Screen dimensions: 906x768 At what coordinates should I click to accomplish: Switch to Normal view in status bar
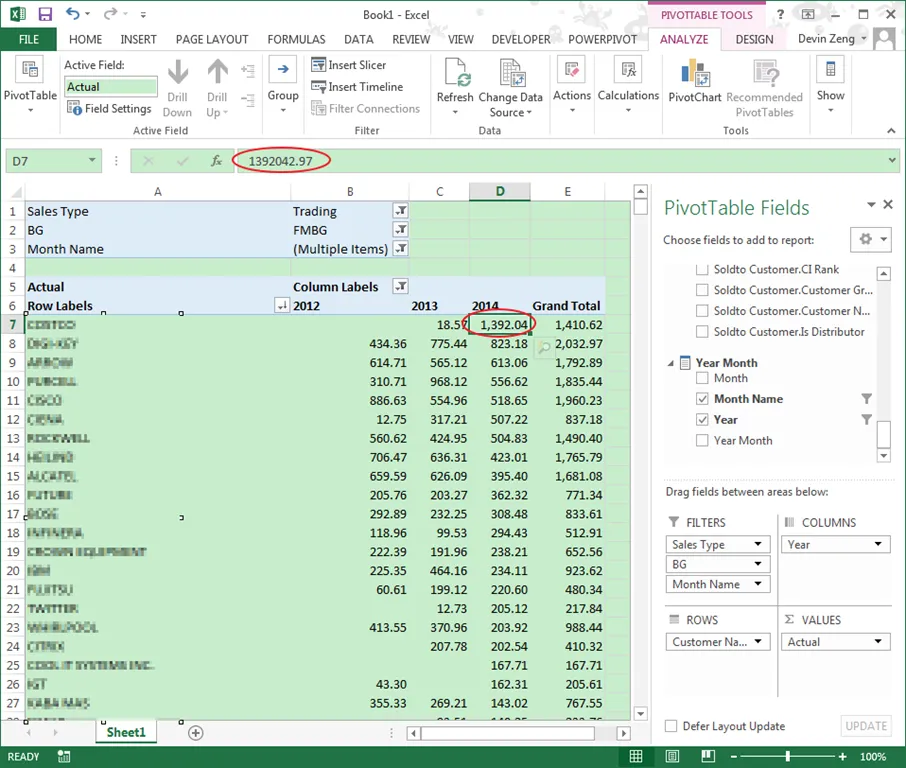coord(636,756)
